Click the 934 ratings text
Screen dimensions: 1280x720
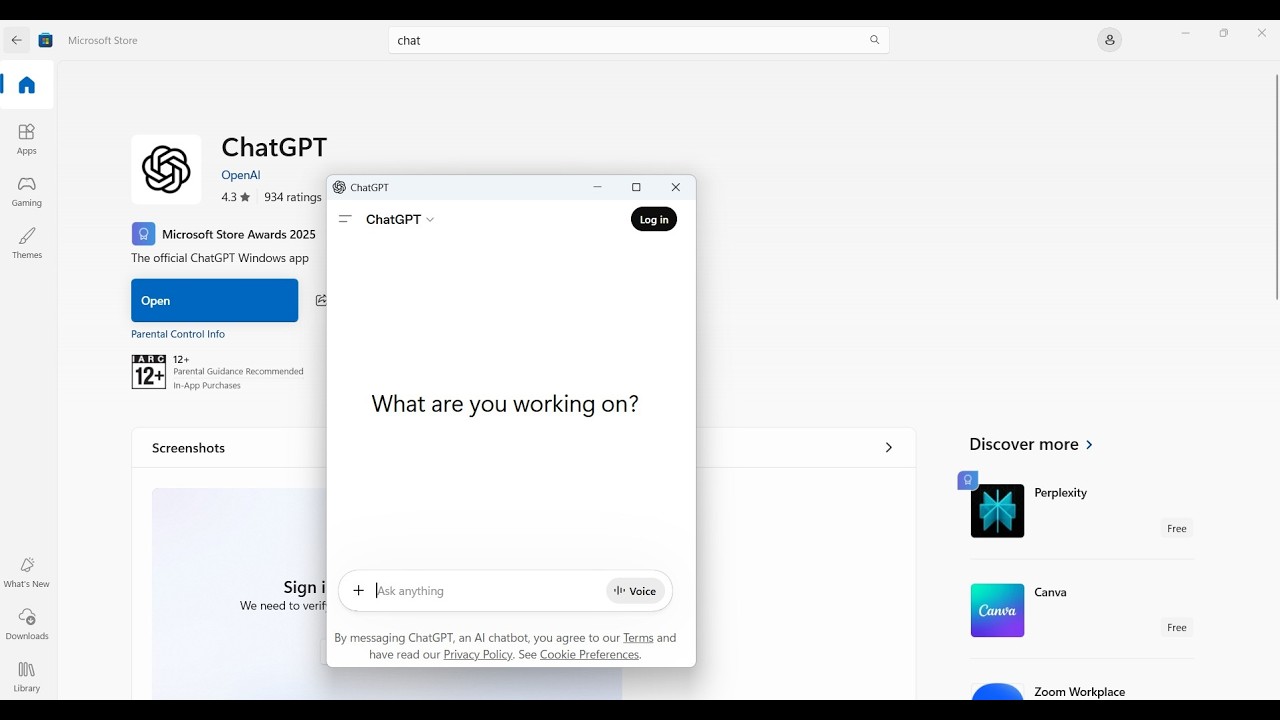[293, 197]
